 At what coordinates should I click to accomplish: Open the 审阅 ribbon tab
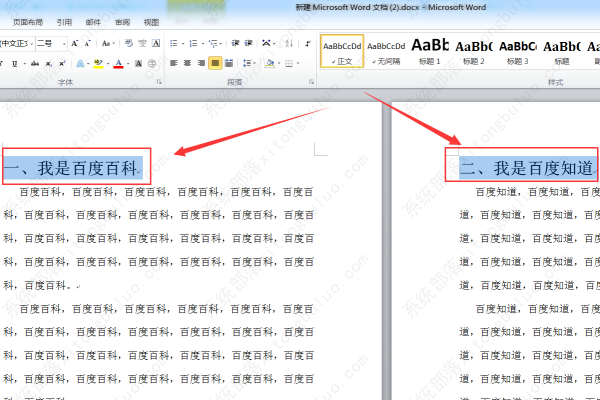[122, 23]
